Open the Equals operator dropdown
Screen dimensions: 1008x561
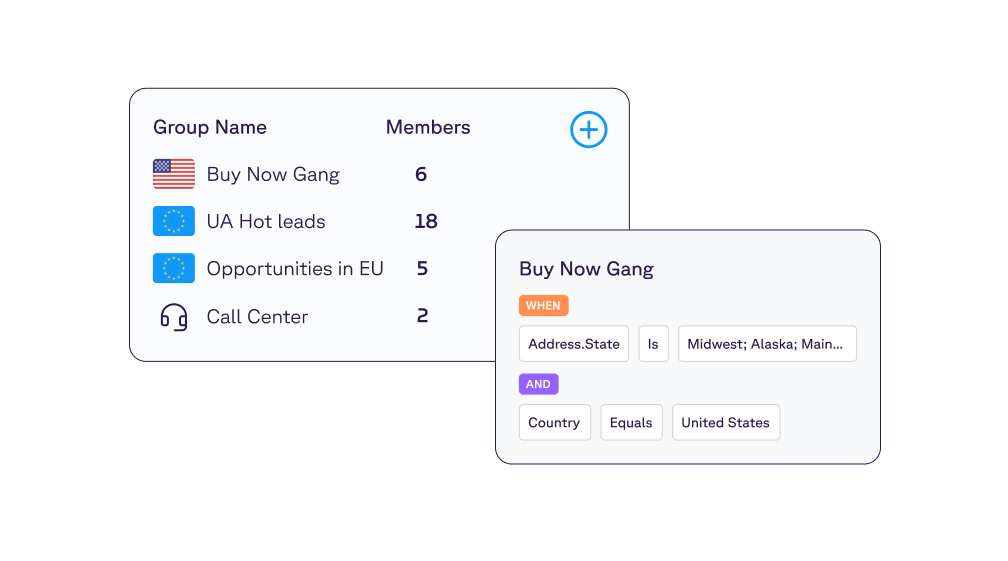[x=631, y=422]
